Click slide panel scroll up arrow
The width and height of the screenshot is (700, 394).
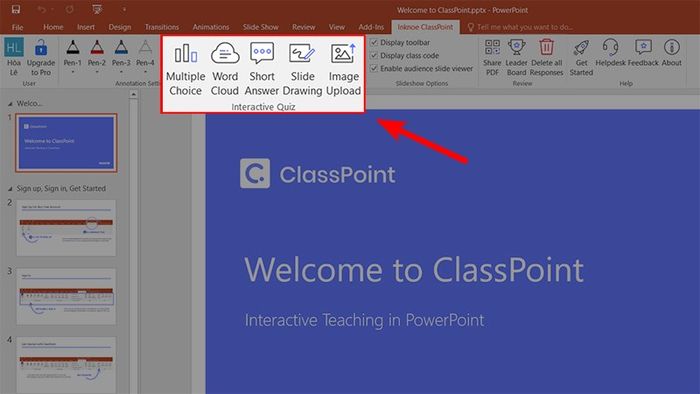coord(133,95)
